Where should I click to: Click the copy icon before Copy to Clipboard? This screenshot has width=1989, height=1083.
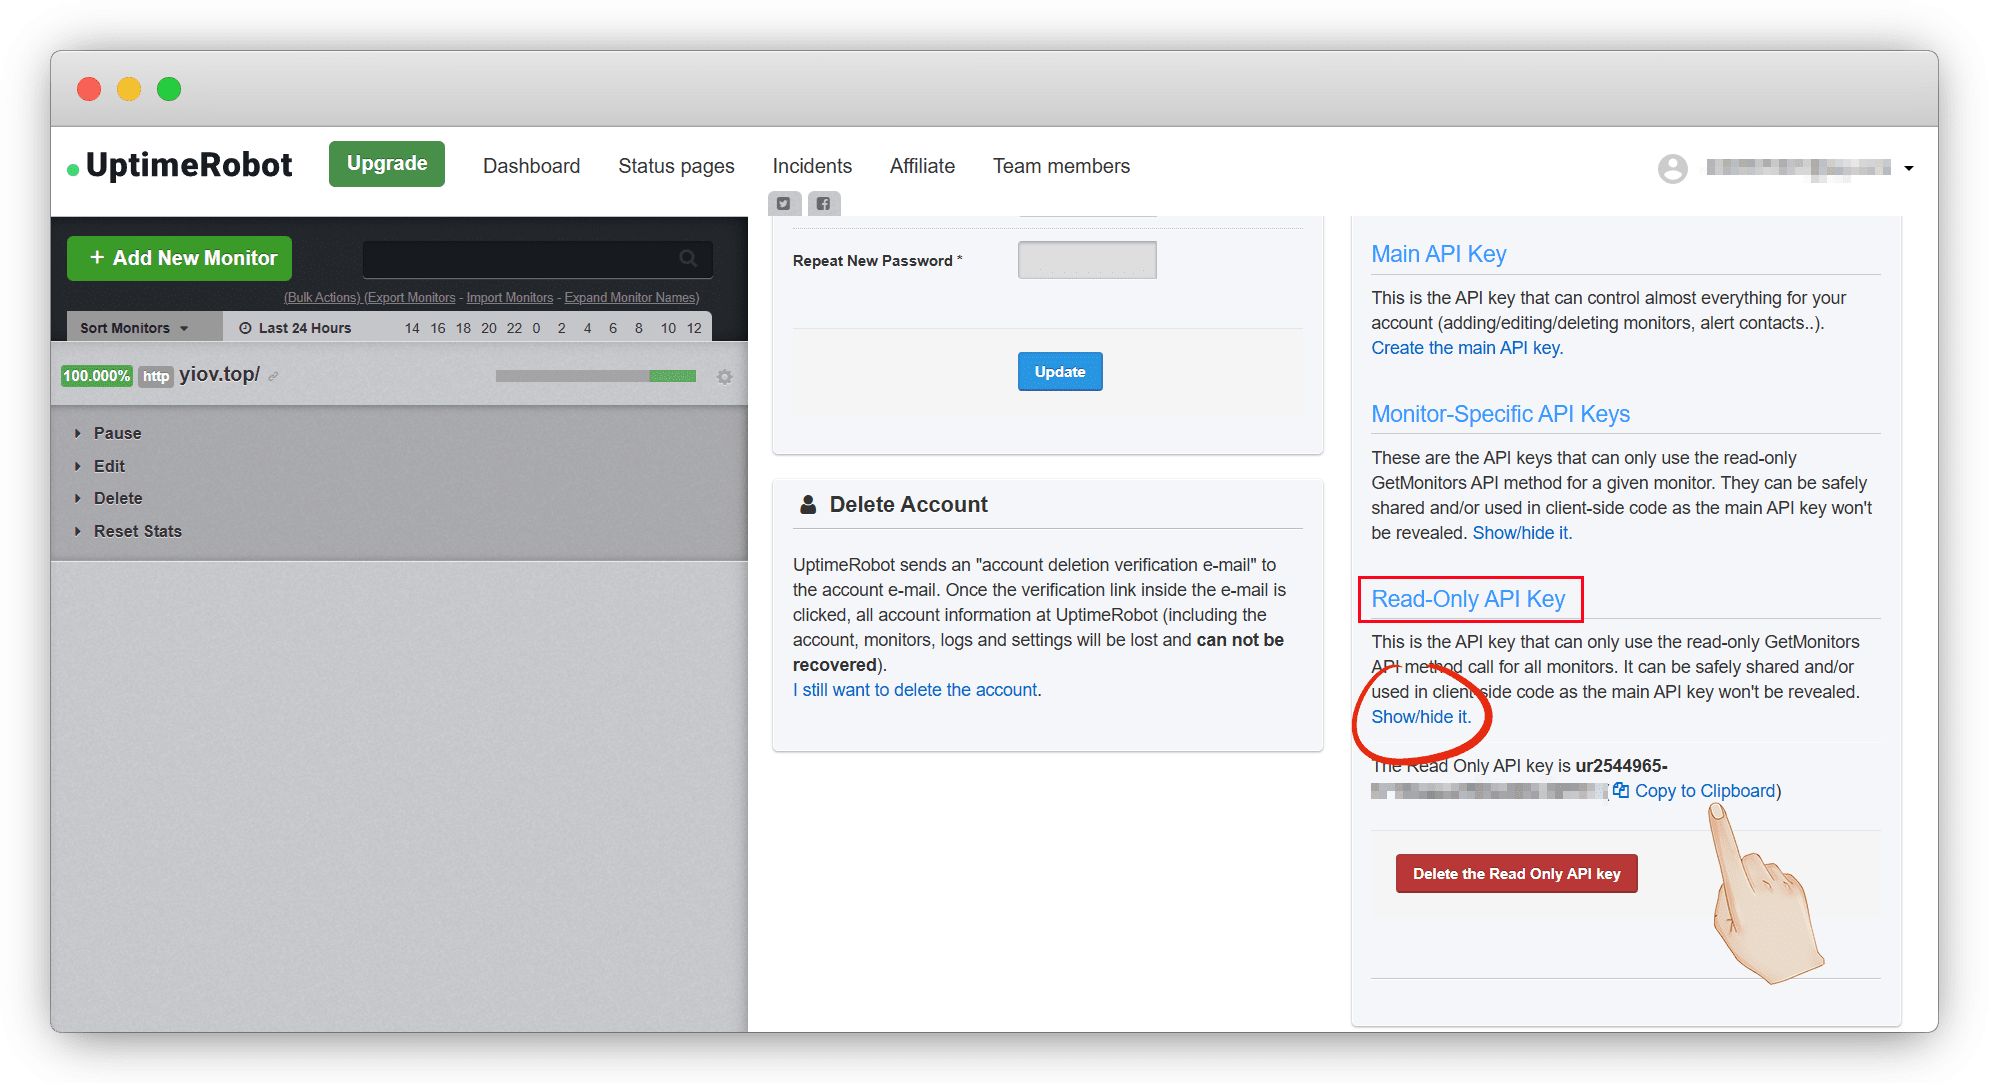coord(1621,791)
